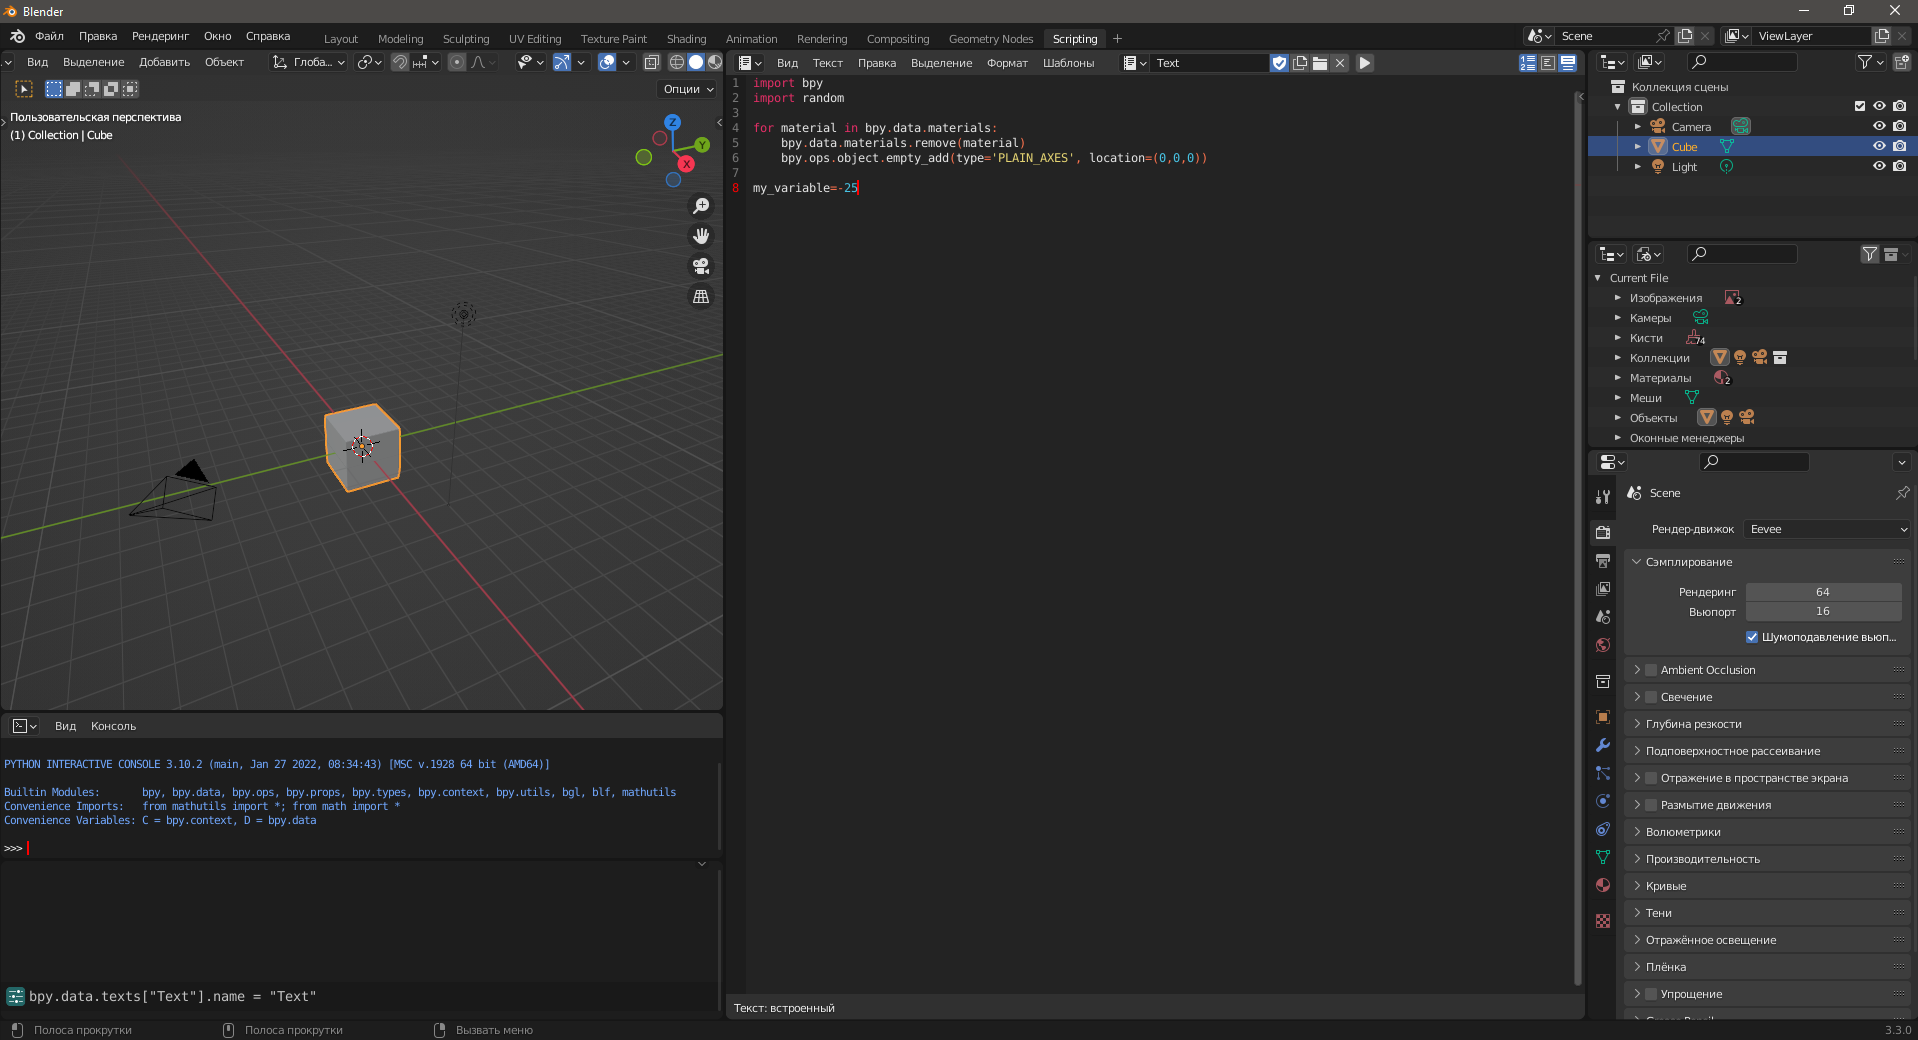Screen dimensions: 1918x1040
Task: Toggle word wrap in text editor
Action: pyautogui.click(x=1548, y=63)
